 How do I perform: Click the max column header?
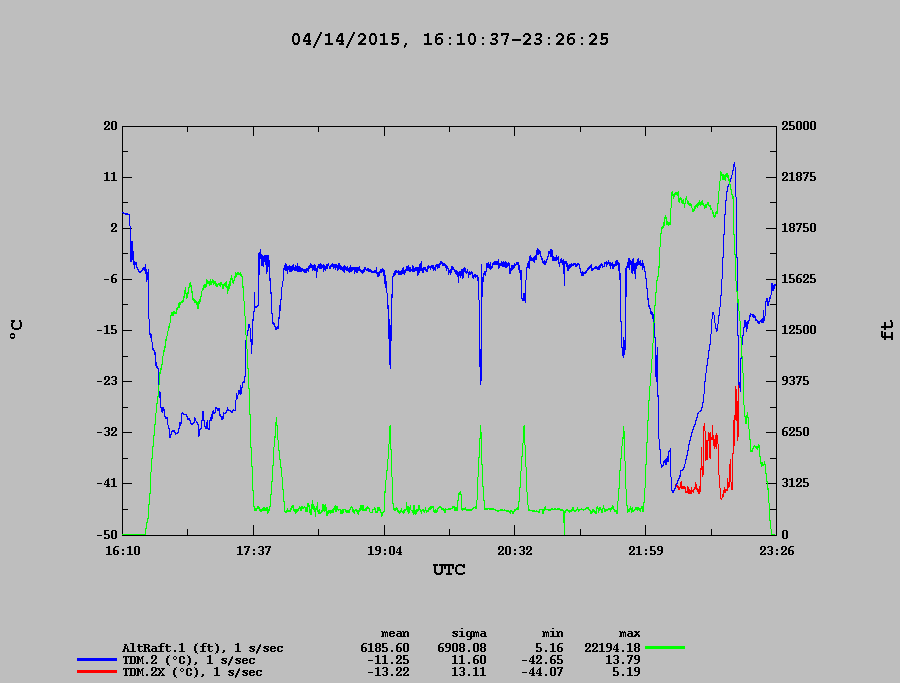click(x=629, y=634)
